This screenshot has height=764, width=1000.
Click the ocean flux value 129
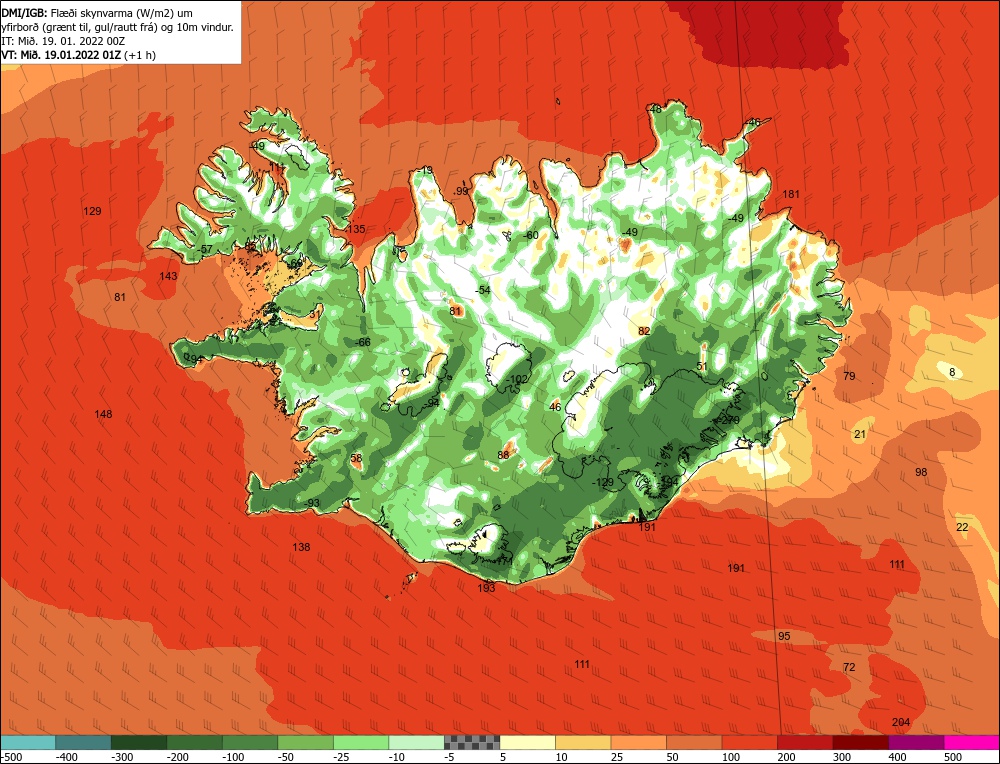point(92,211)
